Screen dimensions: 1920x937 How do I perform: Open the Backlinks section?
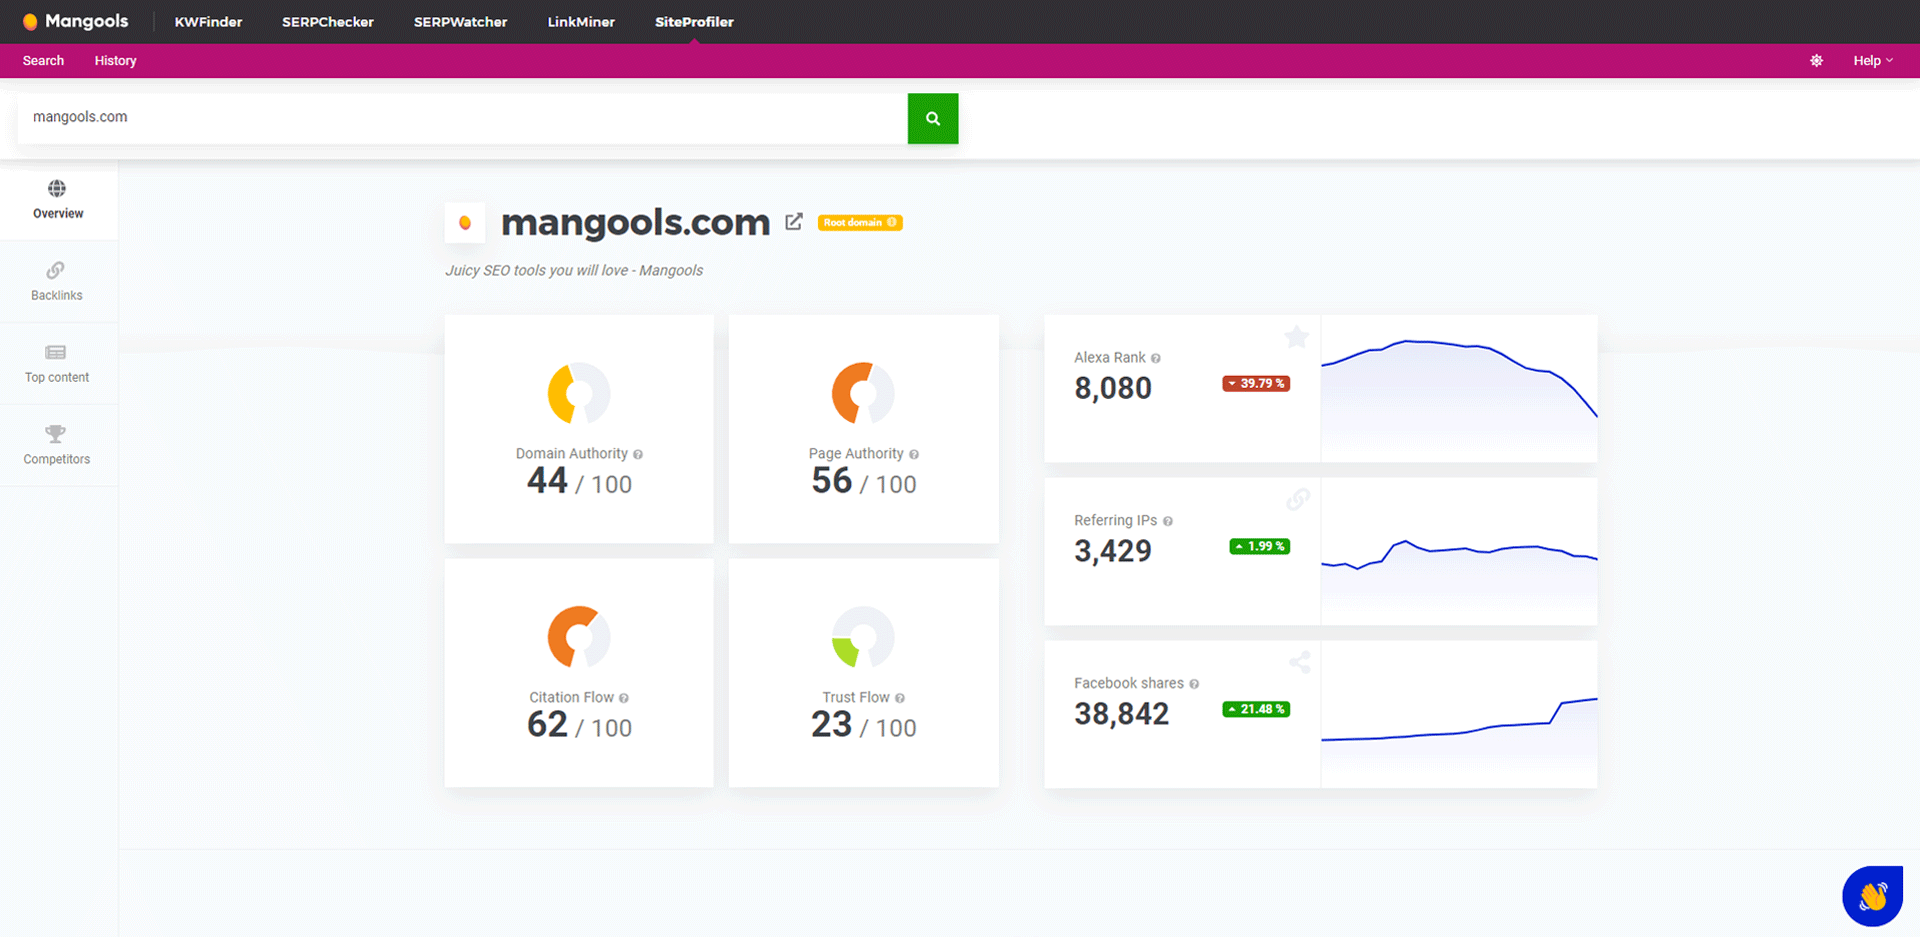[x=57, y=281]
